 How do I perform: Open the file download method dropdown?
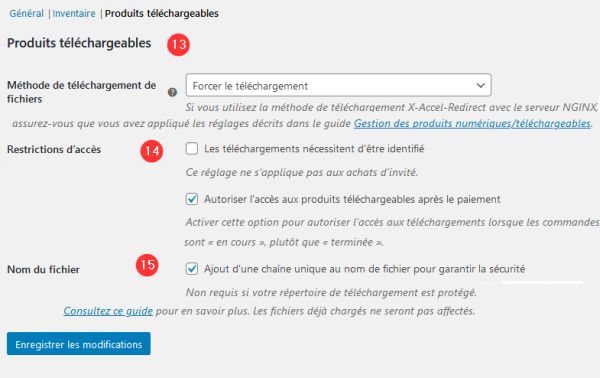pyautogui.click(x=338, y=85)
